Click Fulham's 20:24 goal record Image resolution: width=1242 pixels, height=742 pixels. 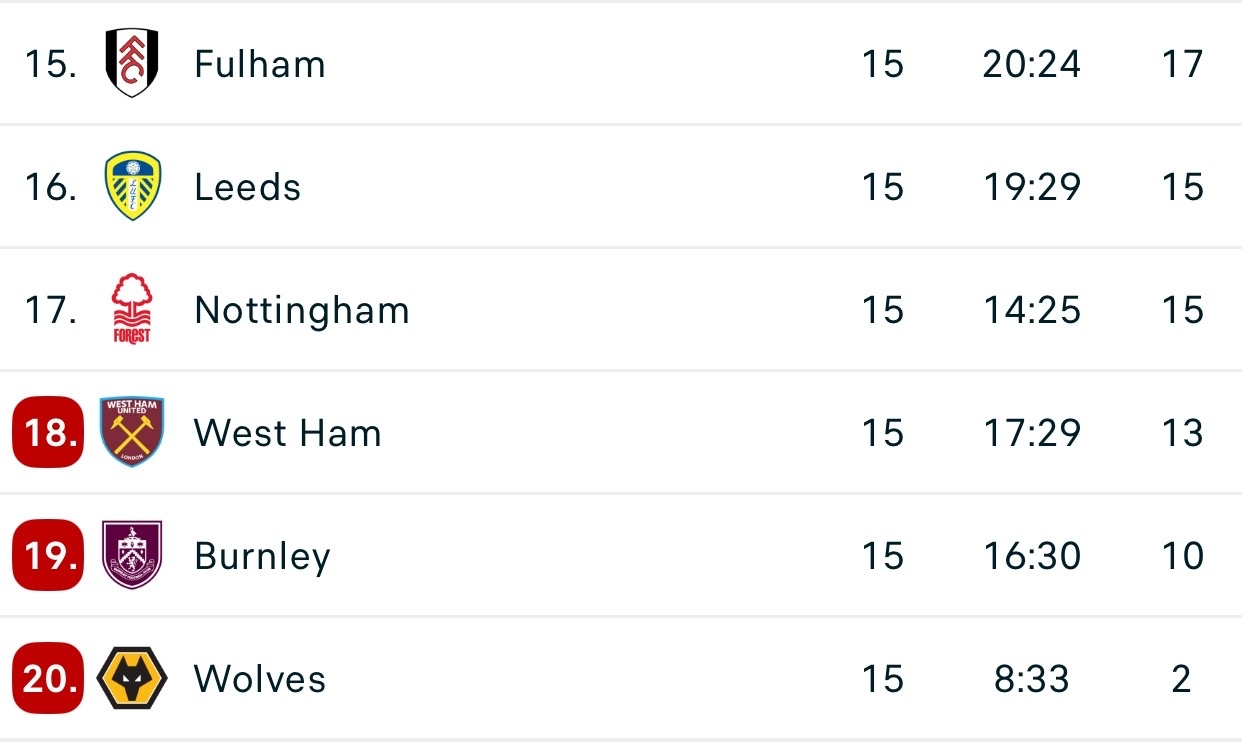tap(1031, 64)
